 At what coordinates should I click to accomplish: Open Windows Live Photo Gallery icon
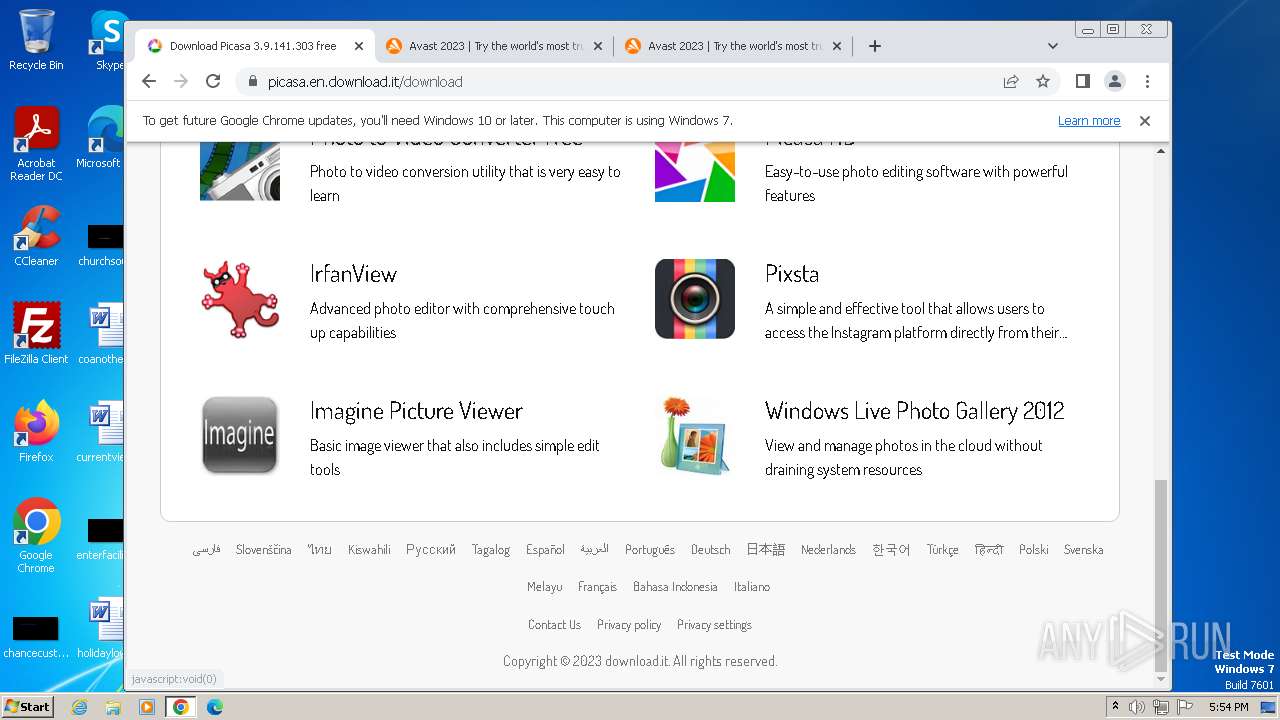point(695,436)
